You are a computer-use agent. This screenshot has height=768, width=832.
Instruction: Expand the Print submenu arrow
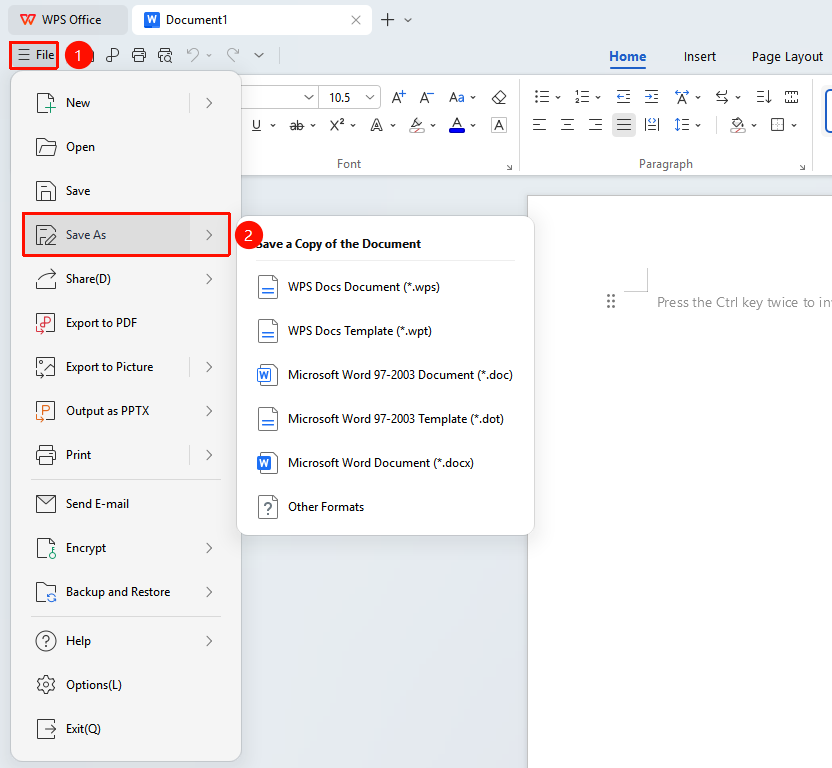coord(209,455)
